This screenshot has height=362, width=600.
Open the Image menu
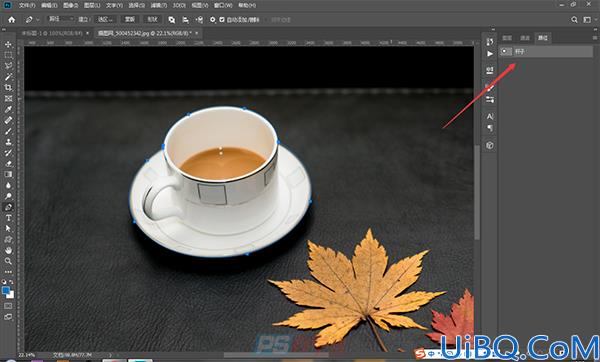[70, 5]
